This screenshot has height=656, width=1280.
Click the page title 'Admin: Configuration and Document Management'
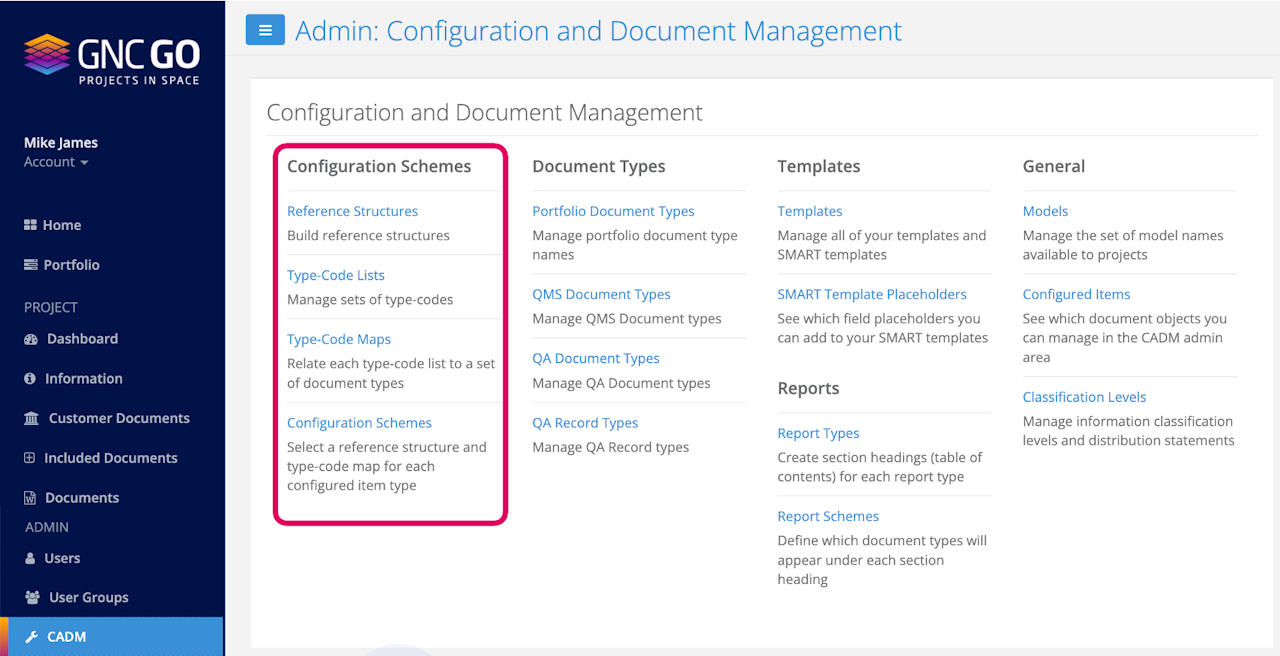598,31
